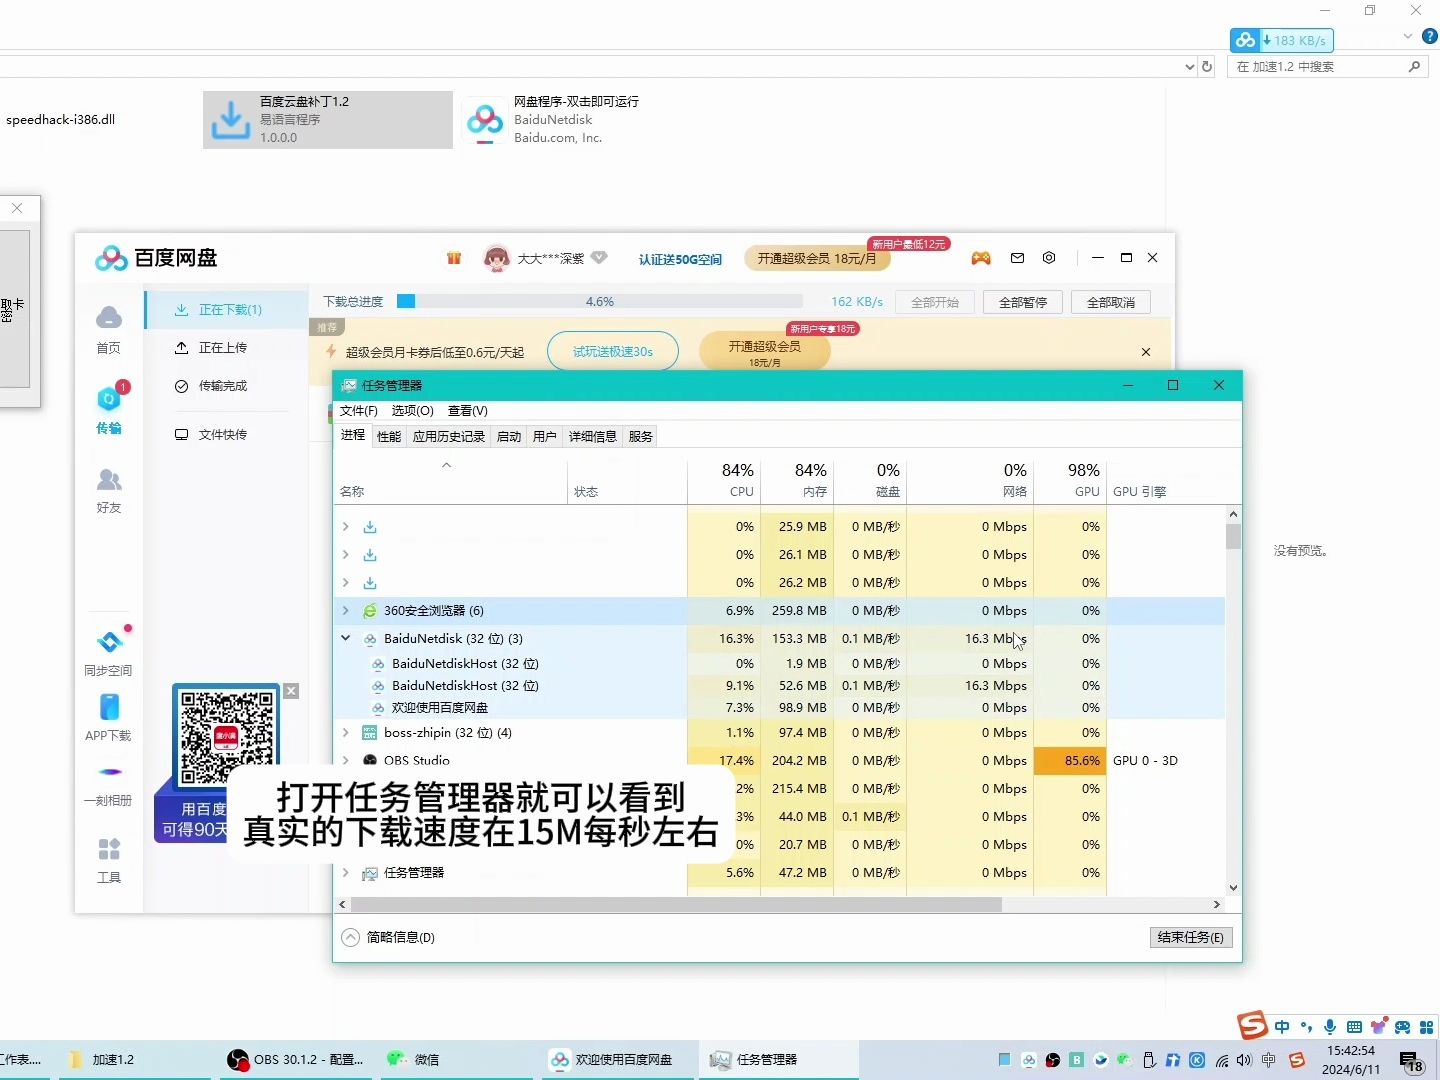The image size is (1440, 1080).
Task: Dismiss the super member promotion banner
Action: (x=1146, y=352)
